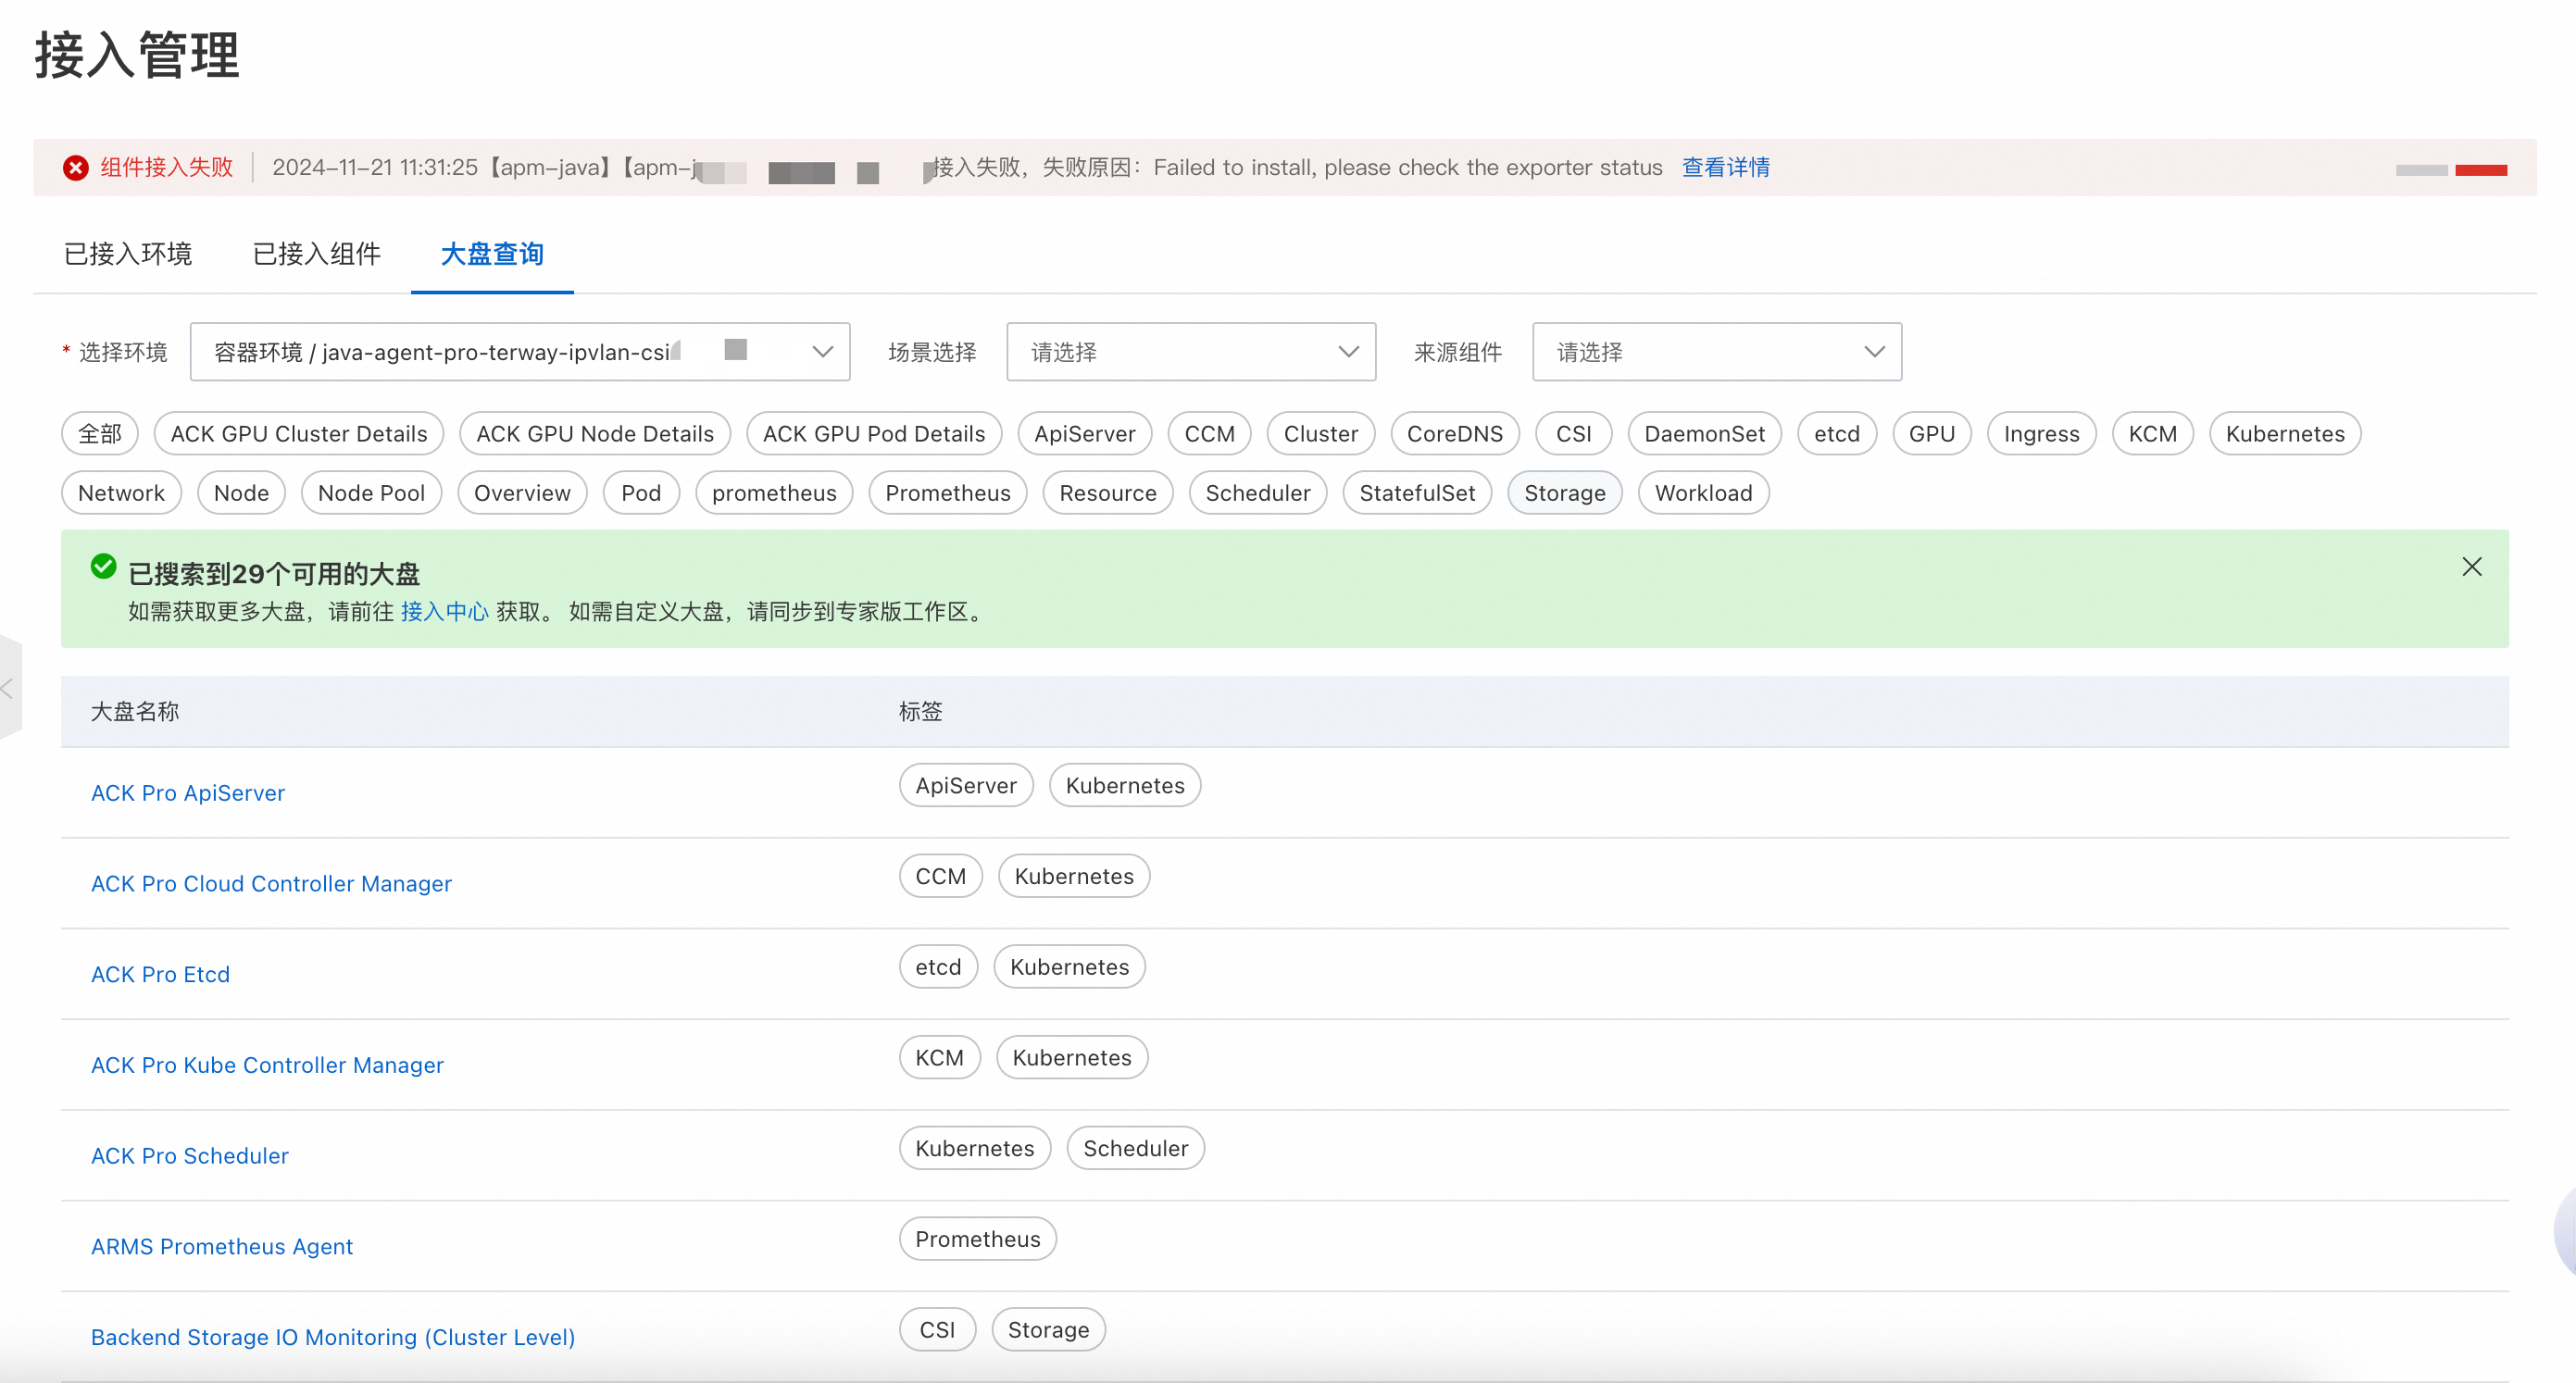Select the Kubernetes filter tag in top row

2285,434
